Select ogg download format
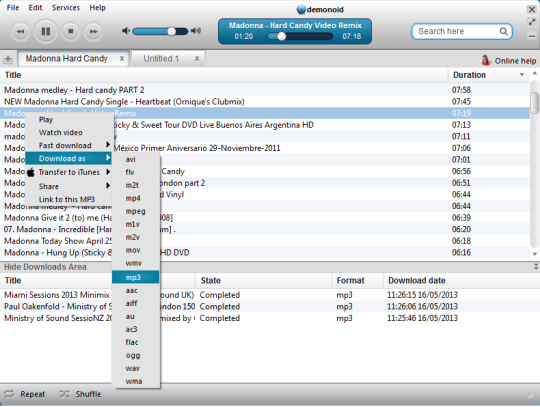 point(136,355)
